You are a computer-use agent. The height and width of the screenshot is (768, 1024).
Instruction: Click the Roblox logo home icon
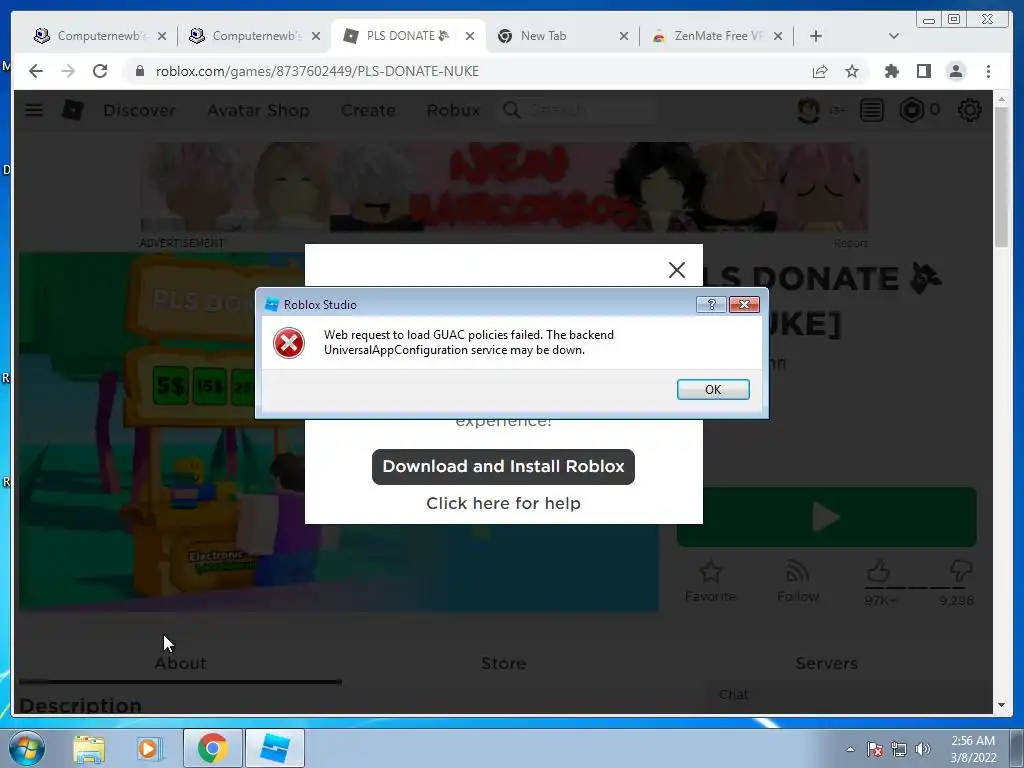tap(72, 110)
